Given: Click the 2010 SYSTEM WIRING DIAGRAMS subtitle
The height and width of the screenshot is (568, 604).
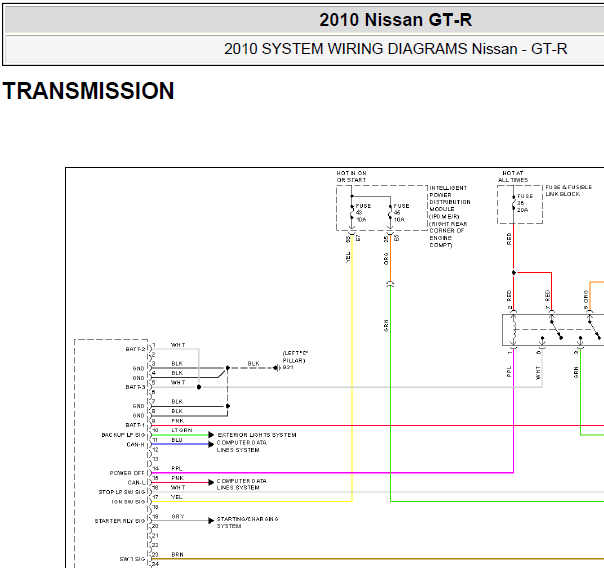Looking at the screenshot, I should tap(395, 49).
